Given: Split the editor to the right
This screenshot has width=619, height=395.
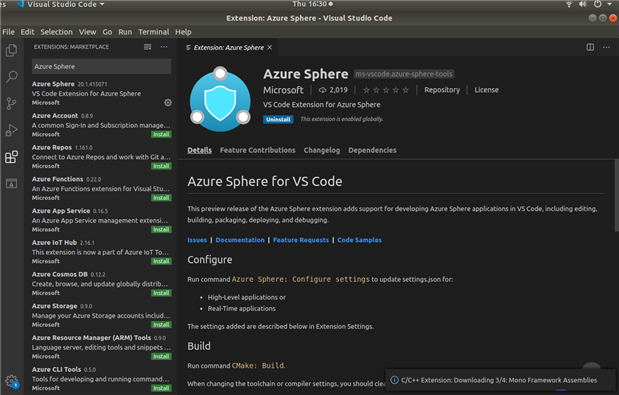Looking at the screenshot, I should click(x=590, y=47).
